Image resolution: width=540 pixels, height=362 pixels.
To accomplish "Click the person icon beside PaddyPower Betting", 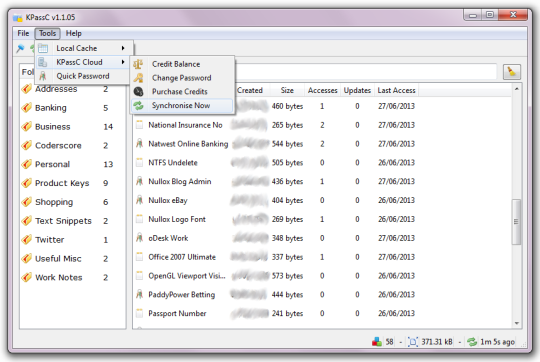I will click(139, 294).
